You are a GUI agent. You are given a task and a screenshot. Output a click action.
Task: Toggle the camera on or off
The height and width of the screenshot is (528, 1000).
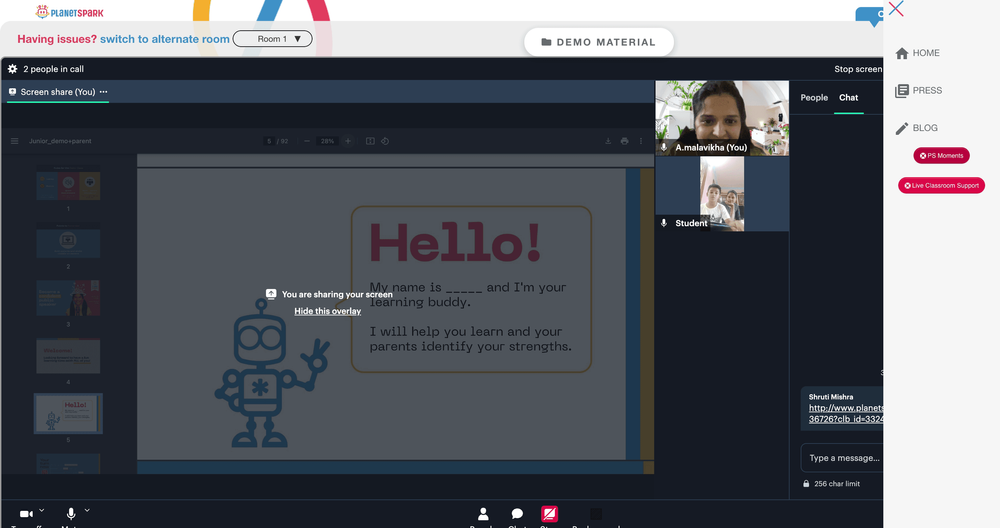pyautogui.click(x=26, y=514)
